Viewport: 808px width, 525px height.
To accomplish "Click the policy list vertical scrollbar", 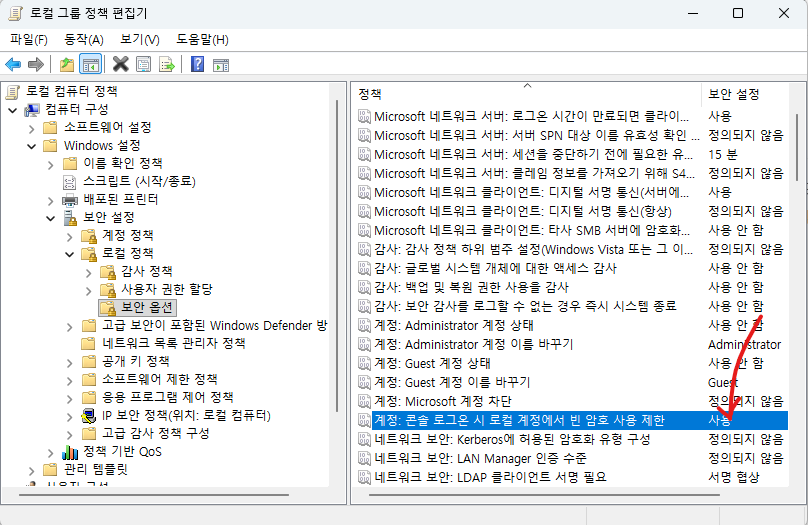I will pyautogui.click(x=797, y=147).
